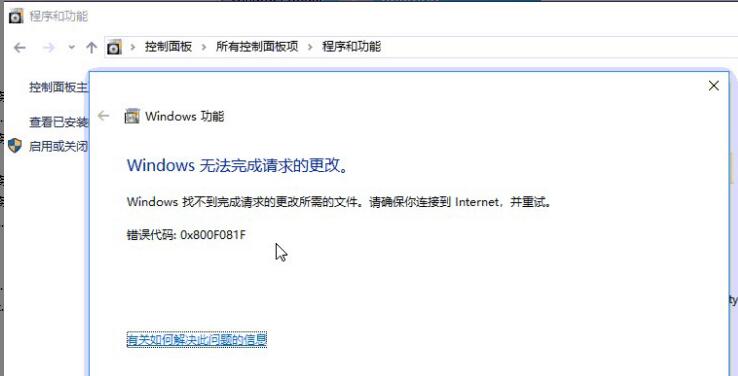
Task: Click the 启用或关闭 Windows 功能 link
Action: [x=58, y=146]
